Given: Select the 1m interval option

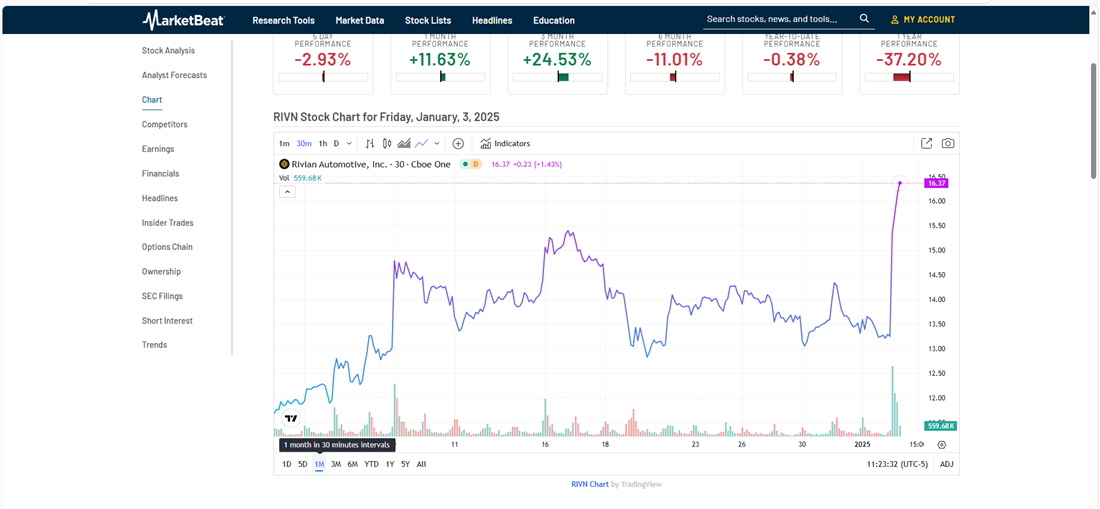Looking at the screenshot, I should pos(284,144).
